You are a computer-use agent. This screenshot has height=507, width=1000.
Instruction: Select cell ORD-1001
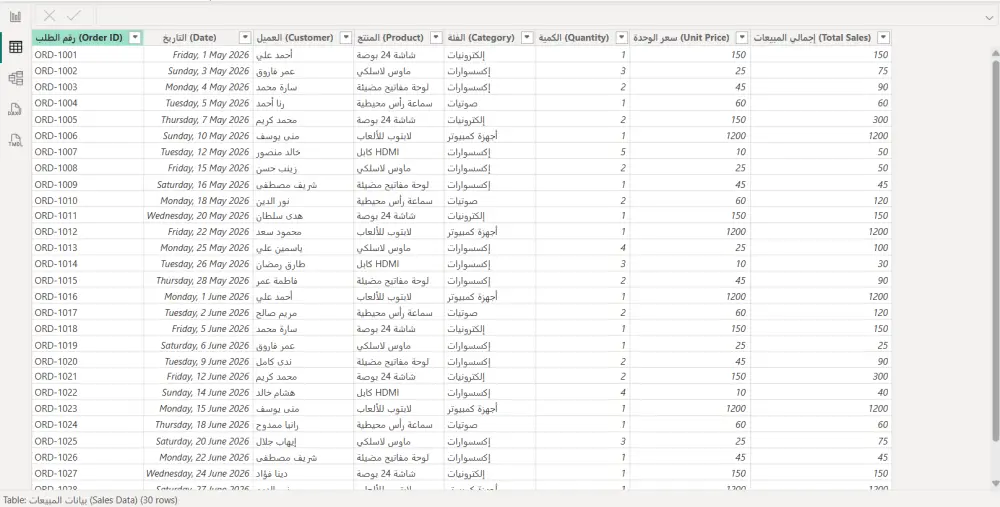[x=87, y=55]
